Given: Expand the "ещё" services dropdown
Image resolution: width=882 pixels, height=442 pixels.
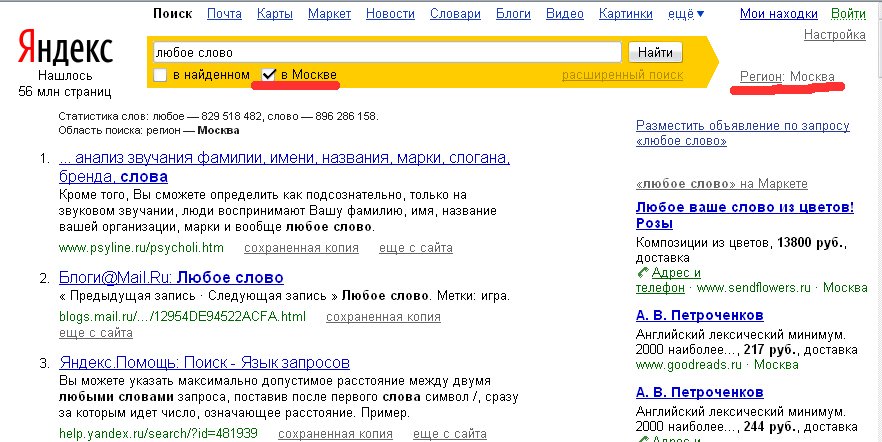Looking at the screenshot, I should (x=687, y=14).
